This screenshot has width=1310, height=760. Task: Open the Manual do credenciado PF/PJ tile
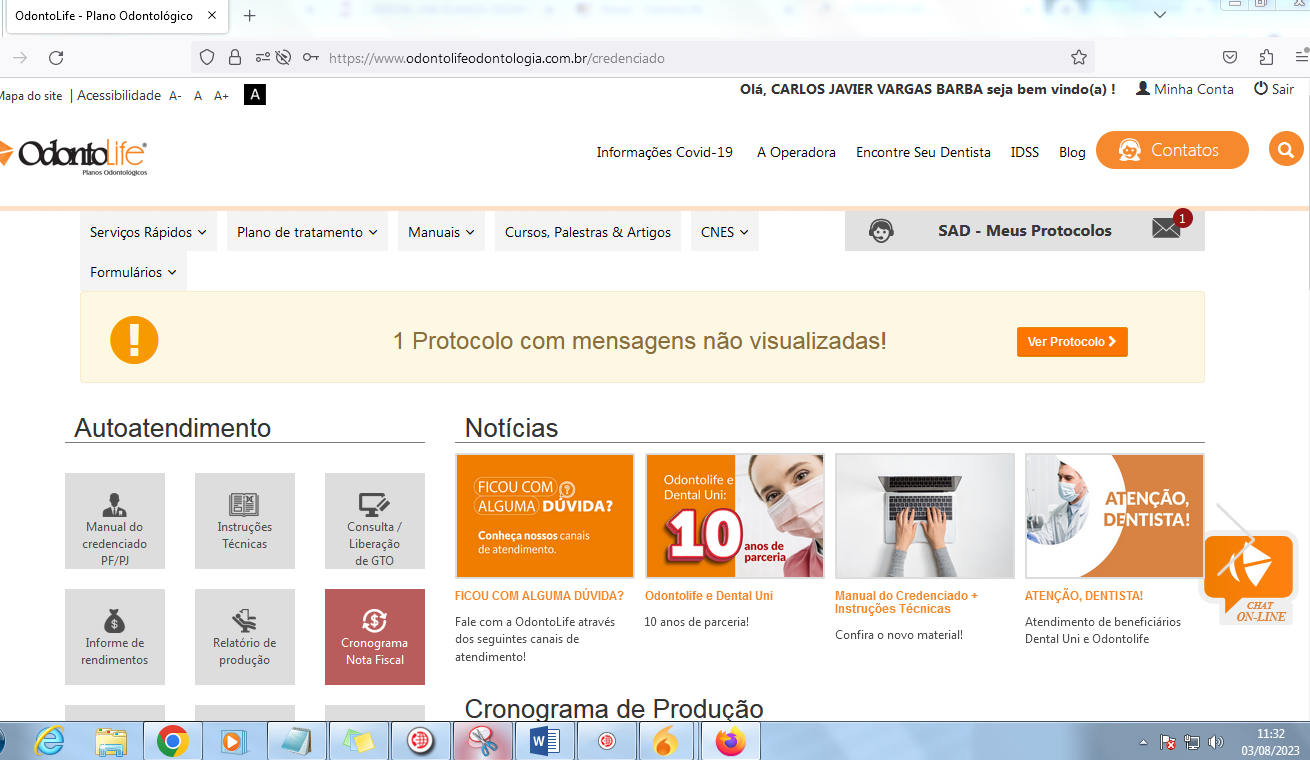pos(115,521)
